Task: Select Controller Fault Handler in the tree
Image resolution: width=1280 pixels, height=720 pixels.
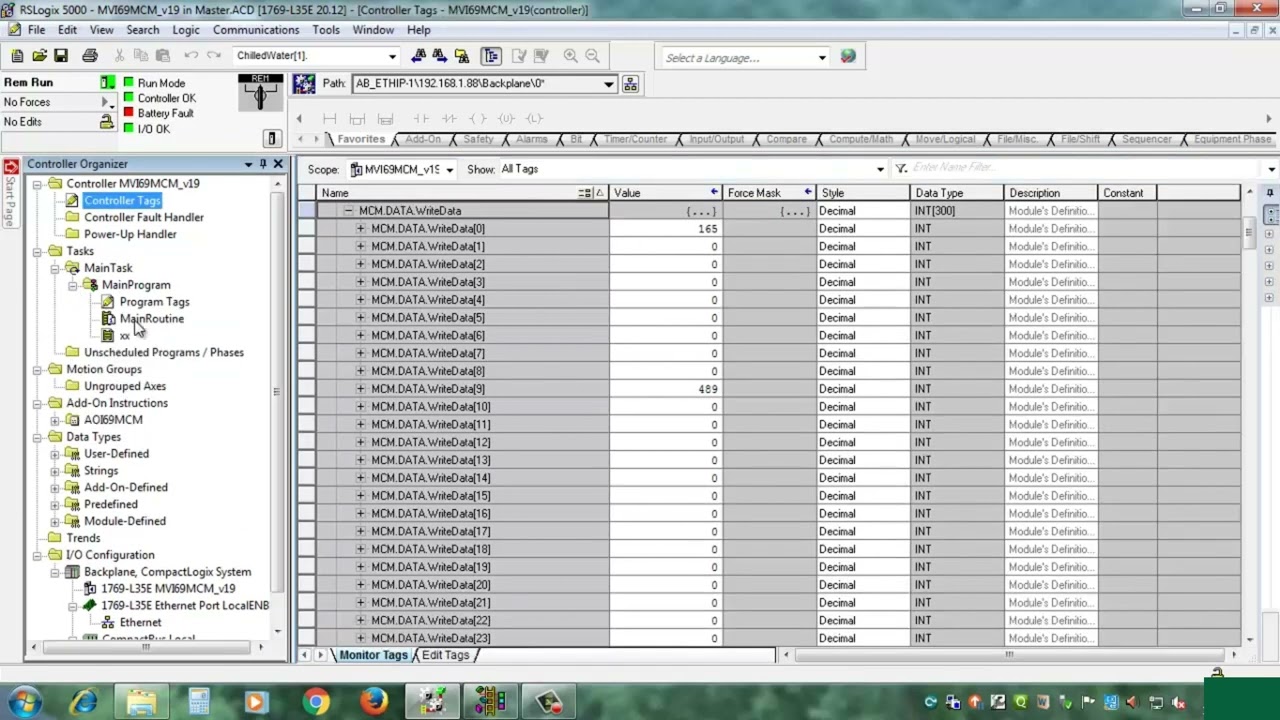Action: pos(144,217)
